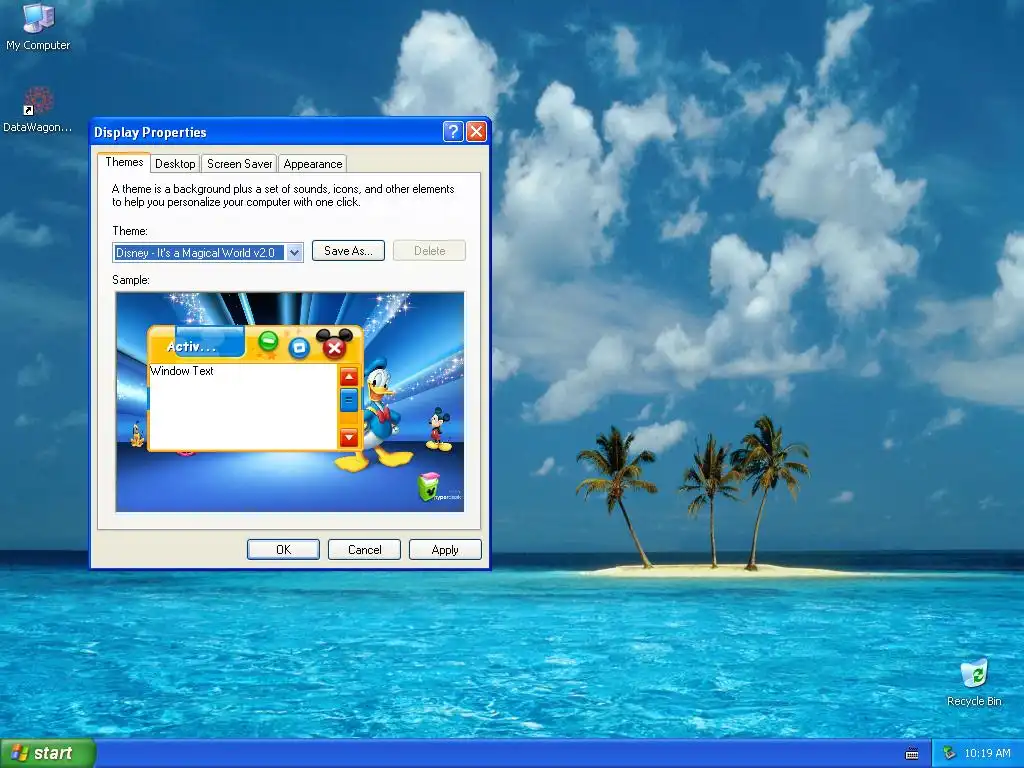
Task: Click the Display Properties help question button
Action: coord(453,131)
